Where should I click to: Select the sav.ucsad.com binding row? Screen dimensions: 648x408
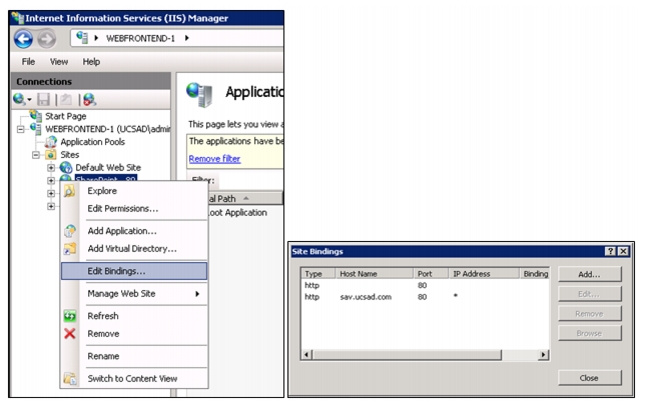[425, 297]
